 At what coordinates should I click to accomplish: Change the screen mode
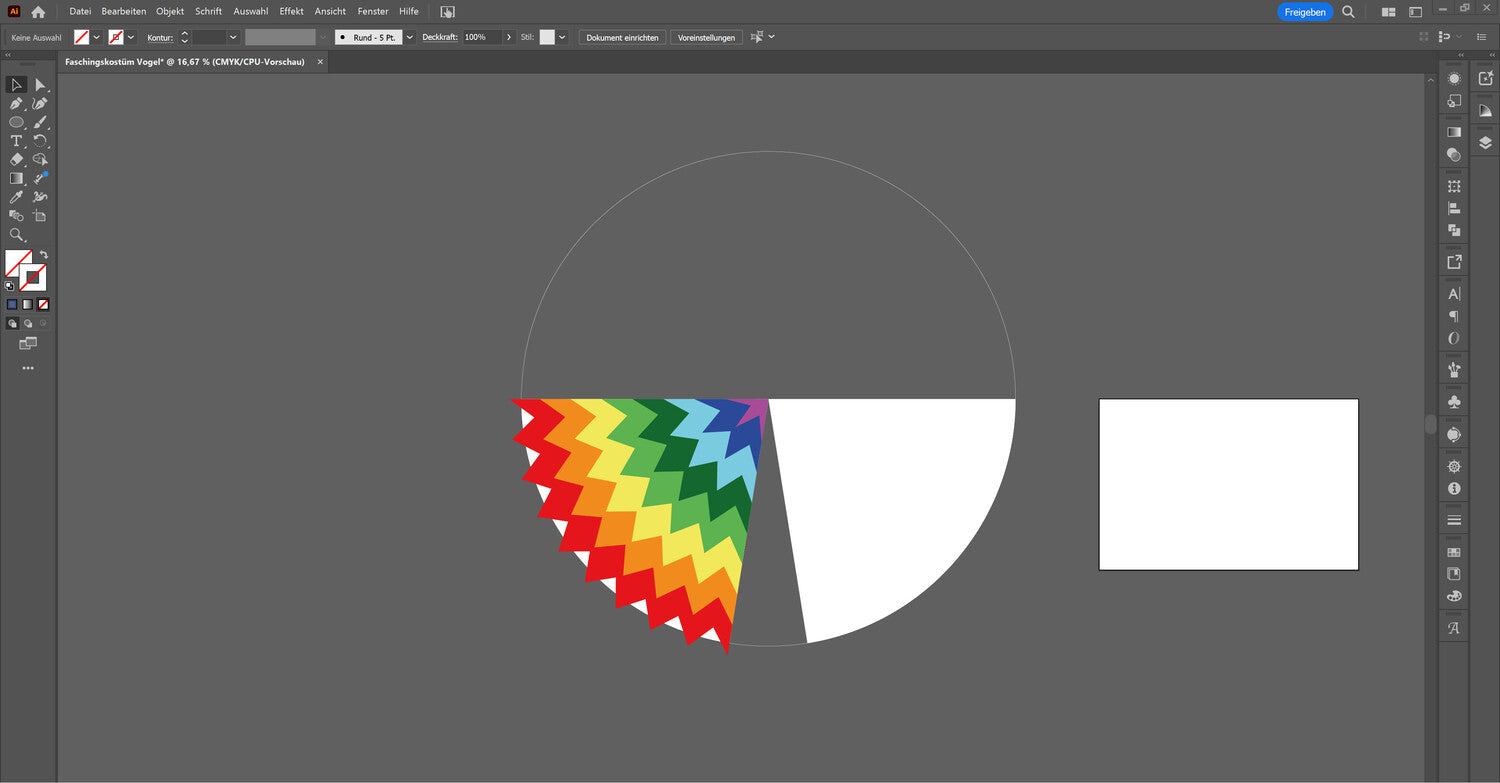pos(28,344)
